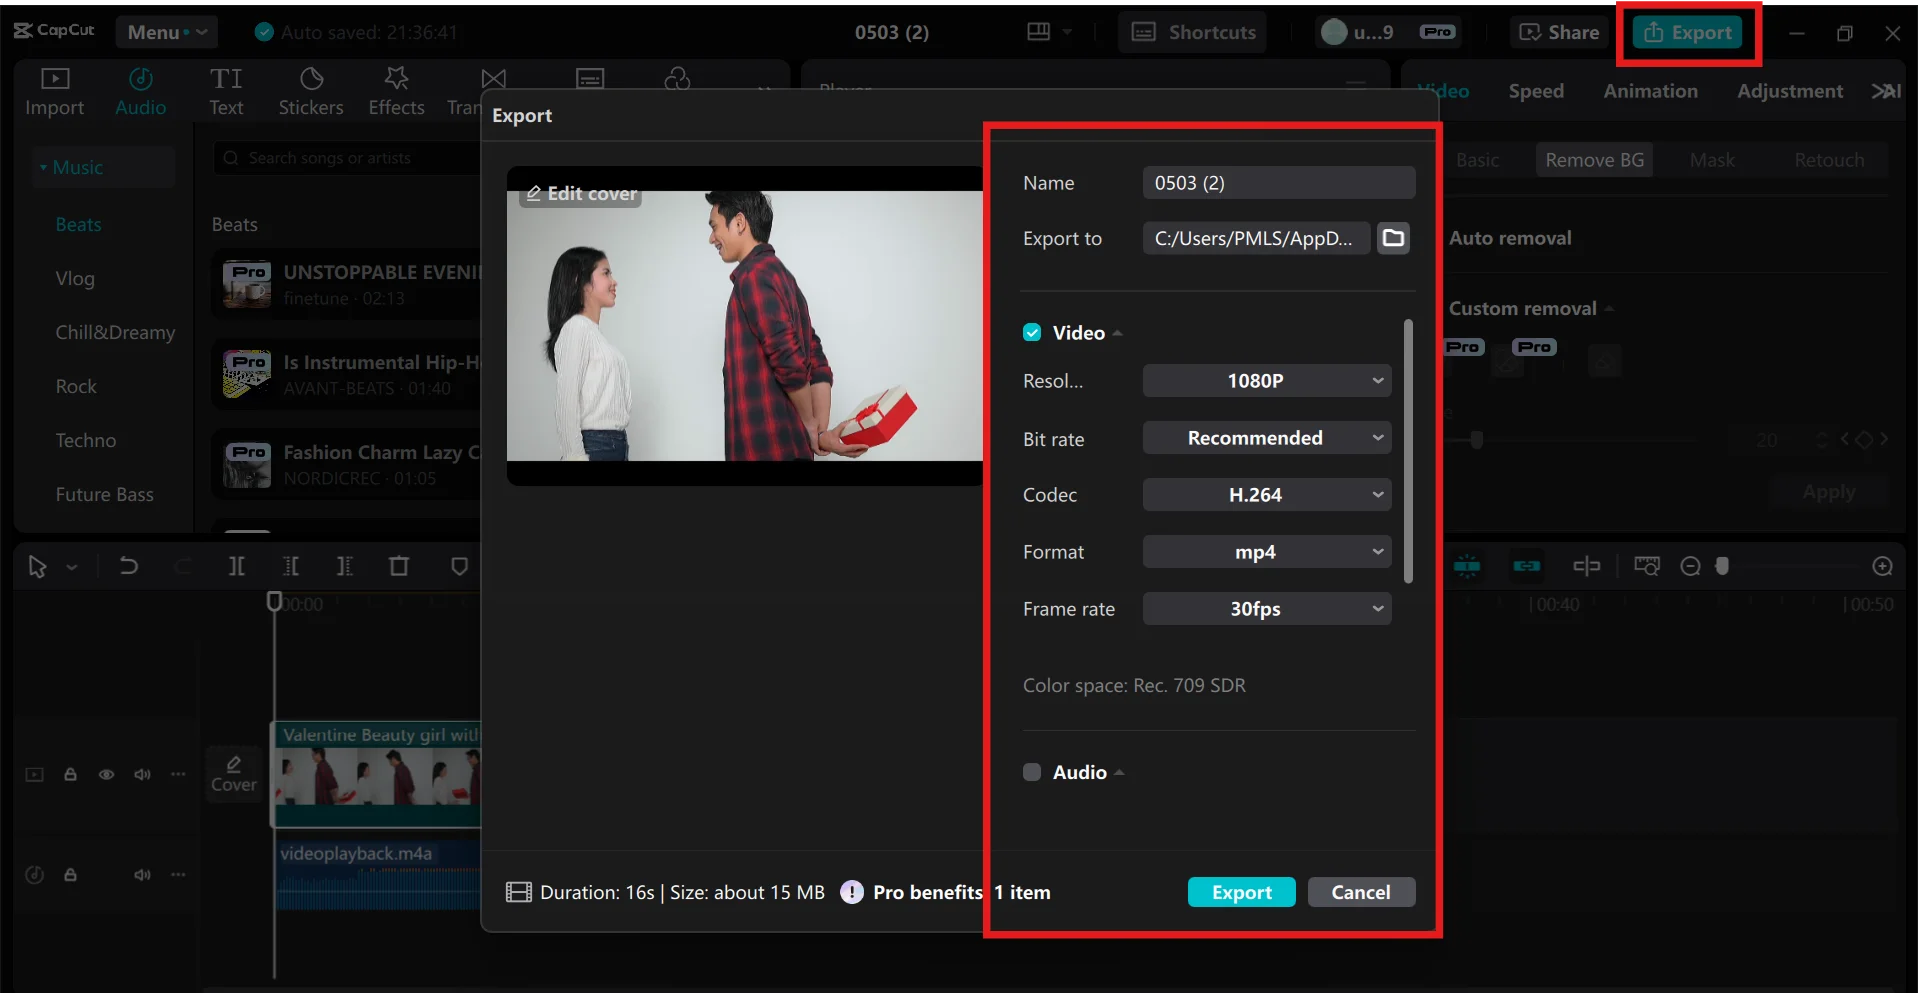Click the timeline zoom in icon
Image resolution: width=1918 pixels, height=993 pixels.
1882,567
